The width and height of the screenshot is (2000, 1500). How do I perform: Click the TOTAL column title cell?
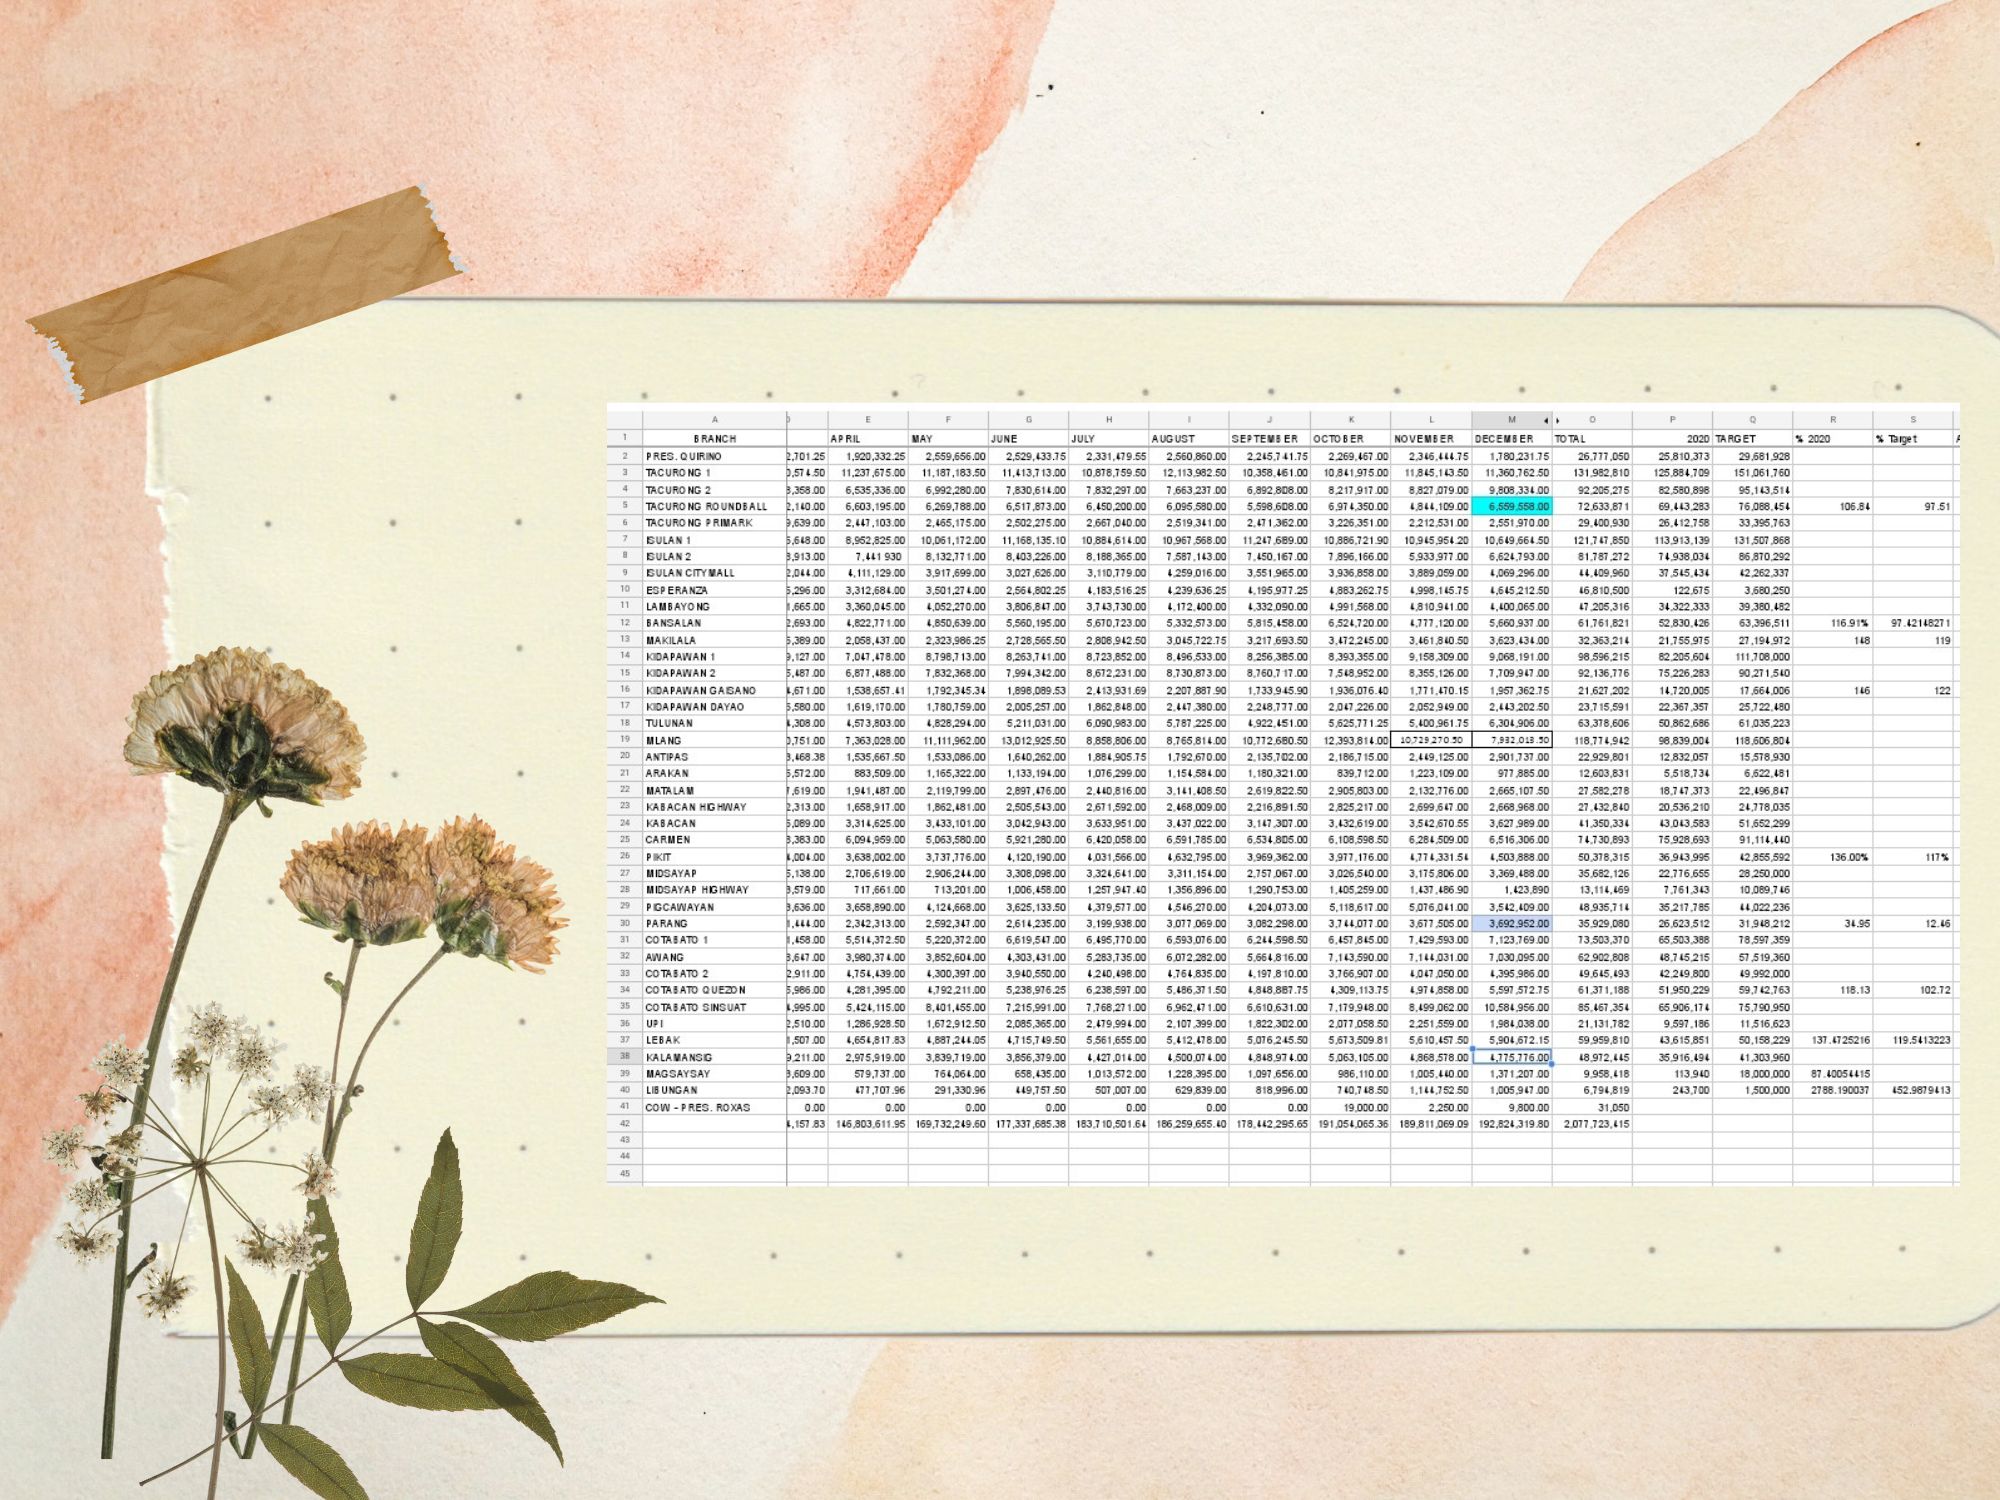pyautogui.click(x=1591, y=439)
